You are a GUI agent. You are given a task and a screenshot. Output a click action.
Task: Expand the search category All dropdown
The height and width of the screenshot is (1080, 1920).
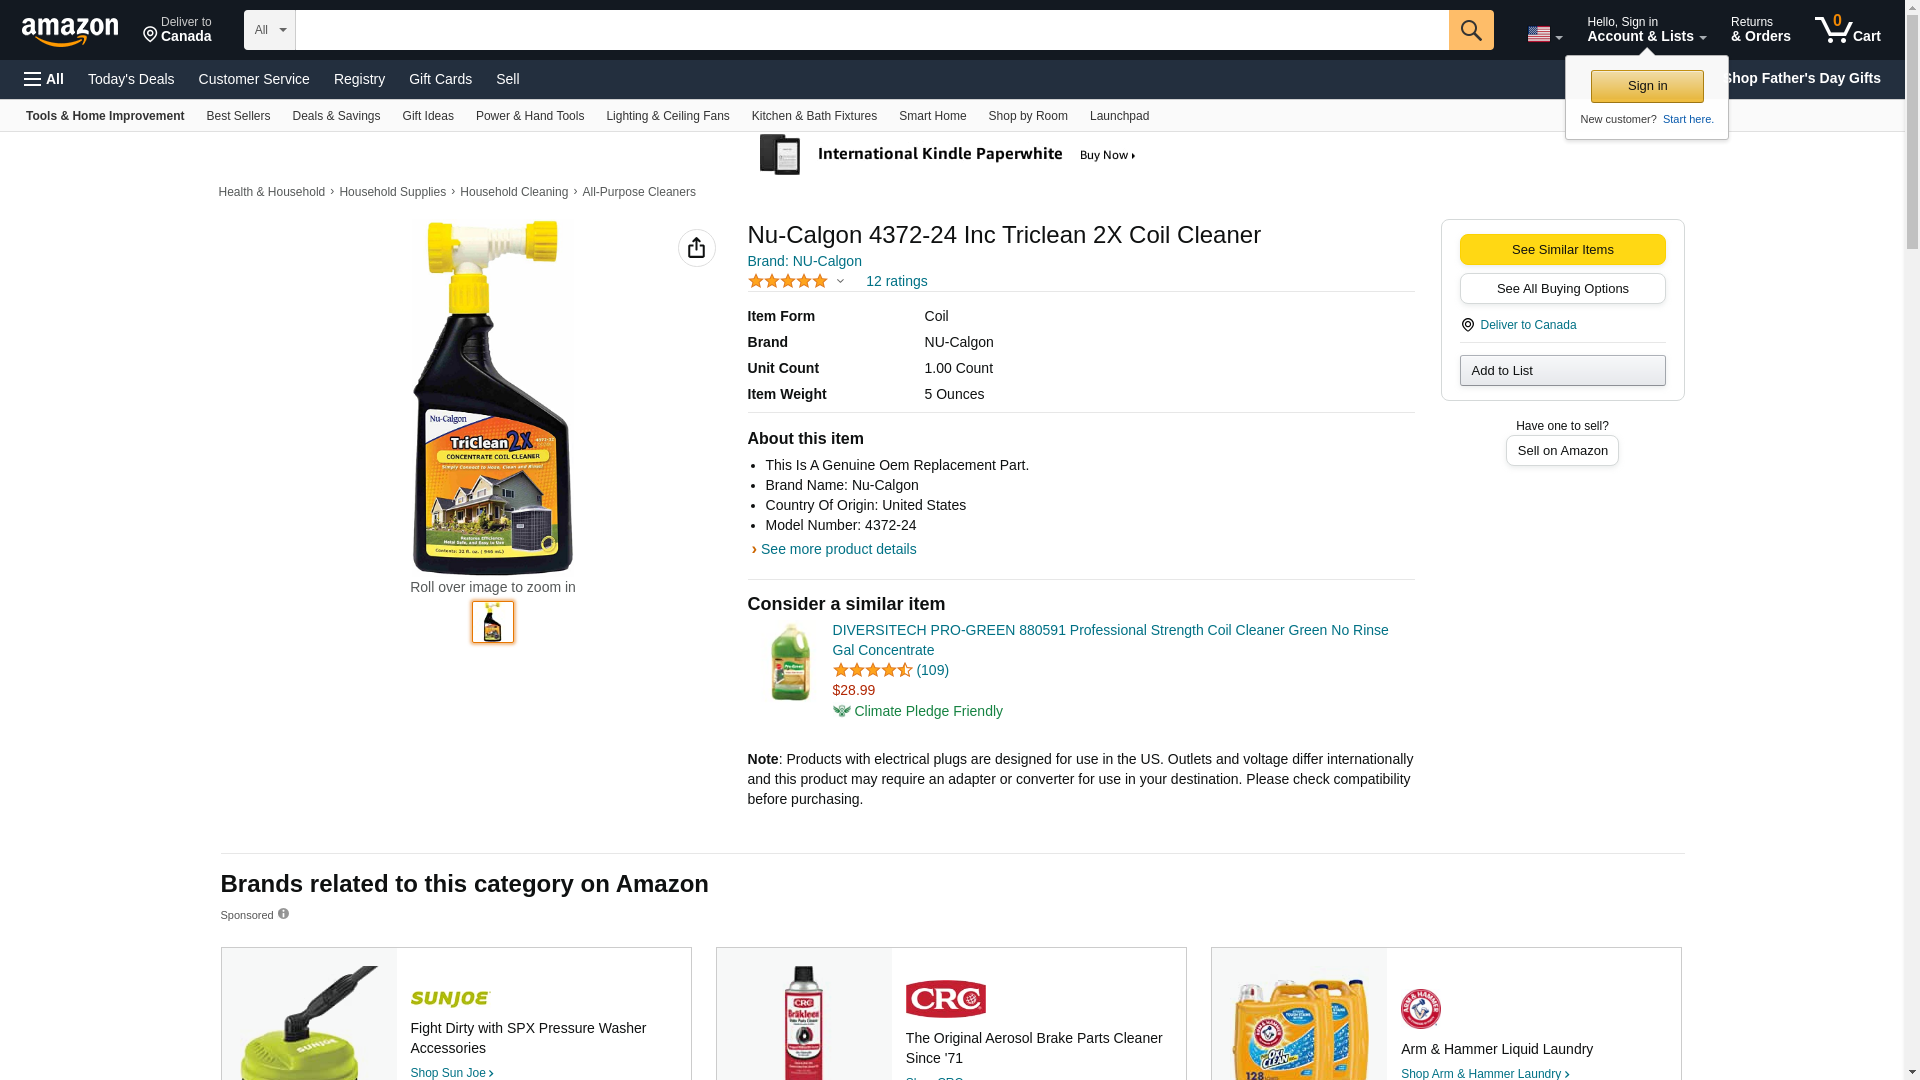pyautogui.click(x=269, y=30)
